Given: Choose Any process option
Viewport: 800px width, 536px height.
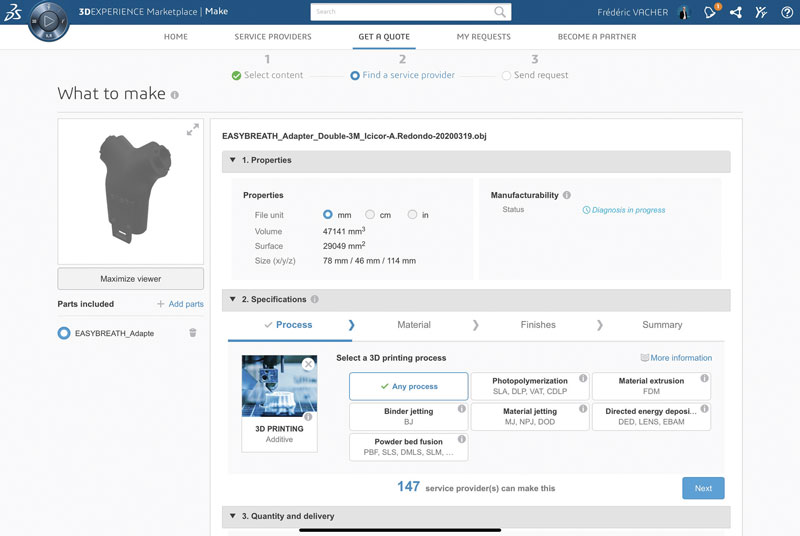Looking at the screenshot, I should tap(409, 386).
